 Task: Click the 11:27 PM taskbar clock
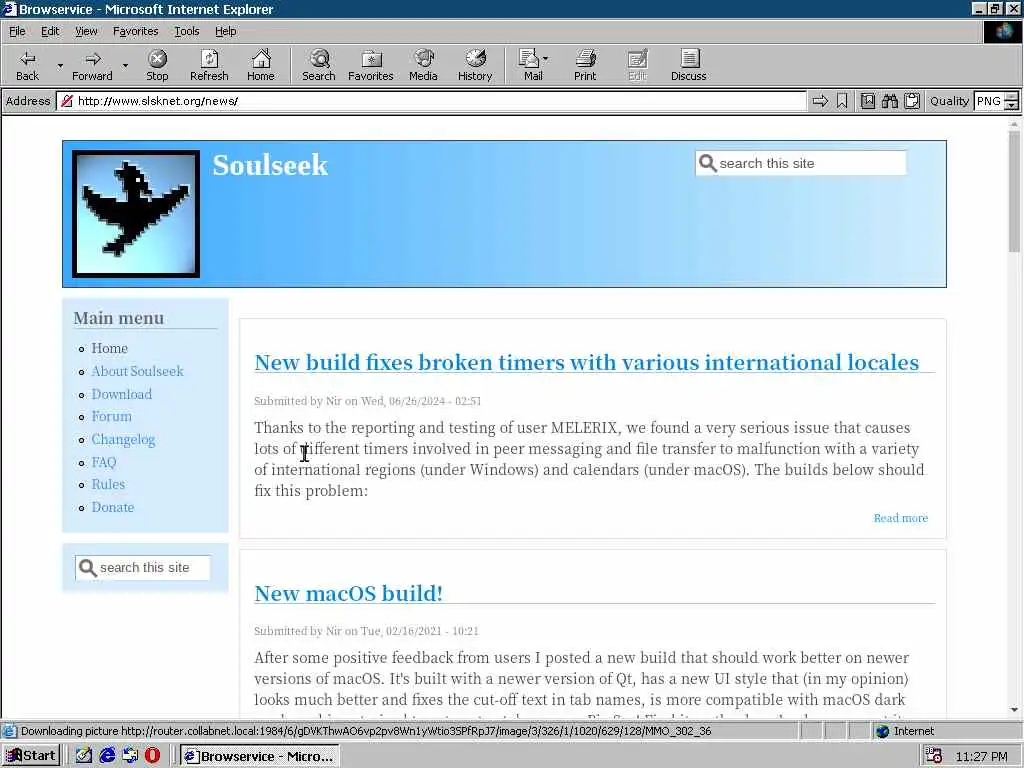[x=981, y=756]
